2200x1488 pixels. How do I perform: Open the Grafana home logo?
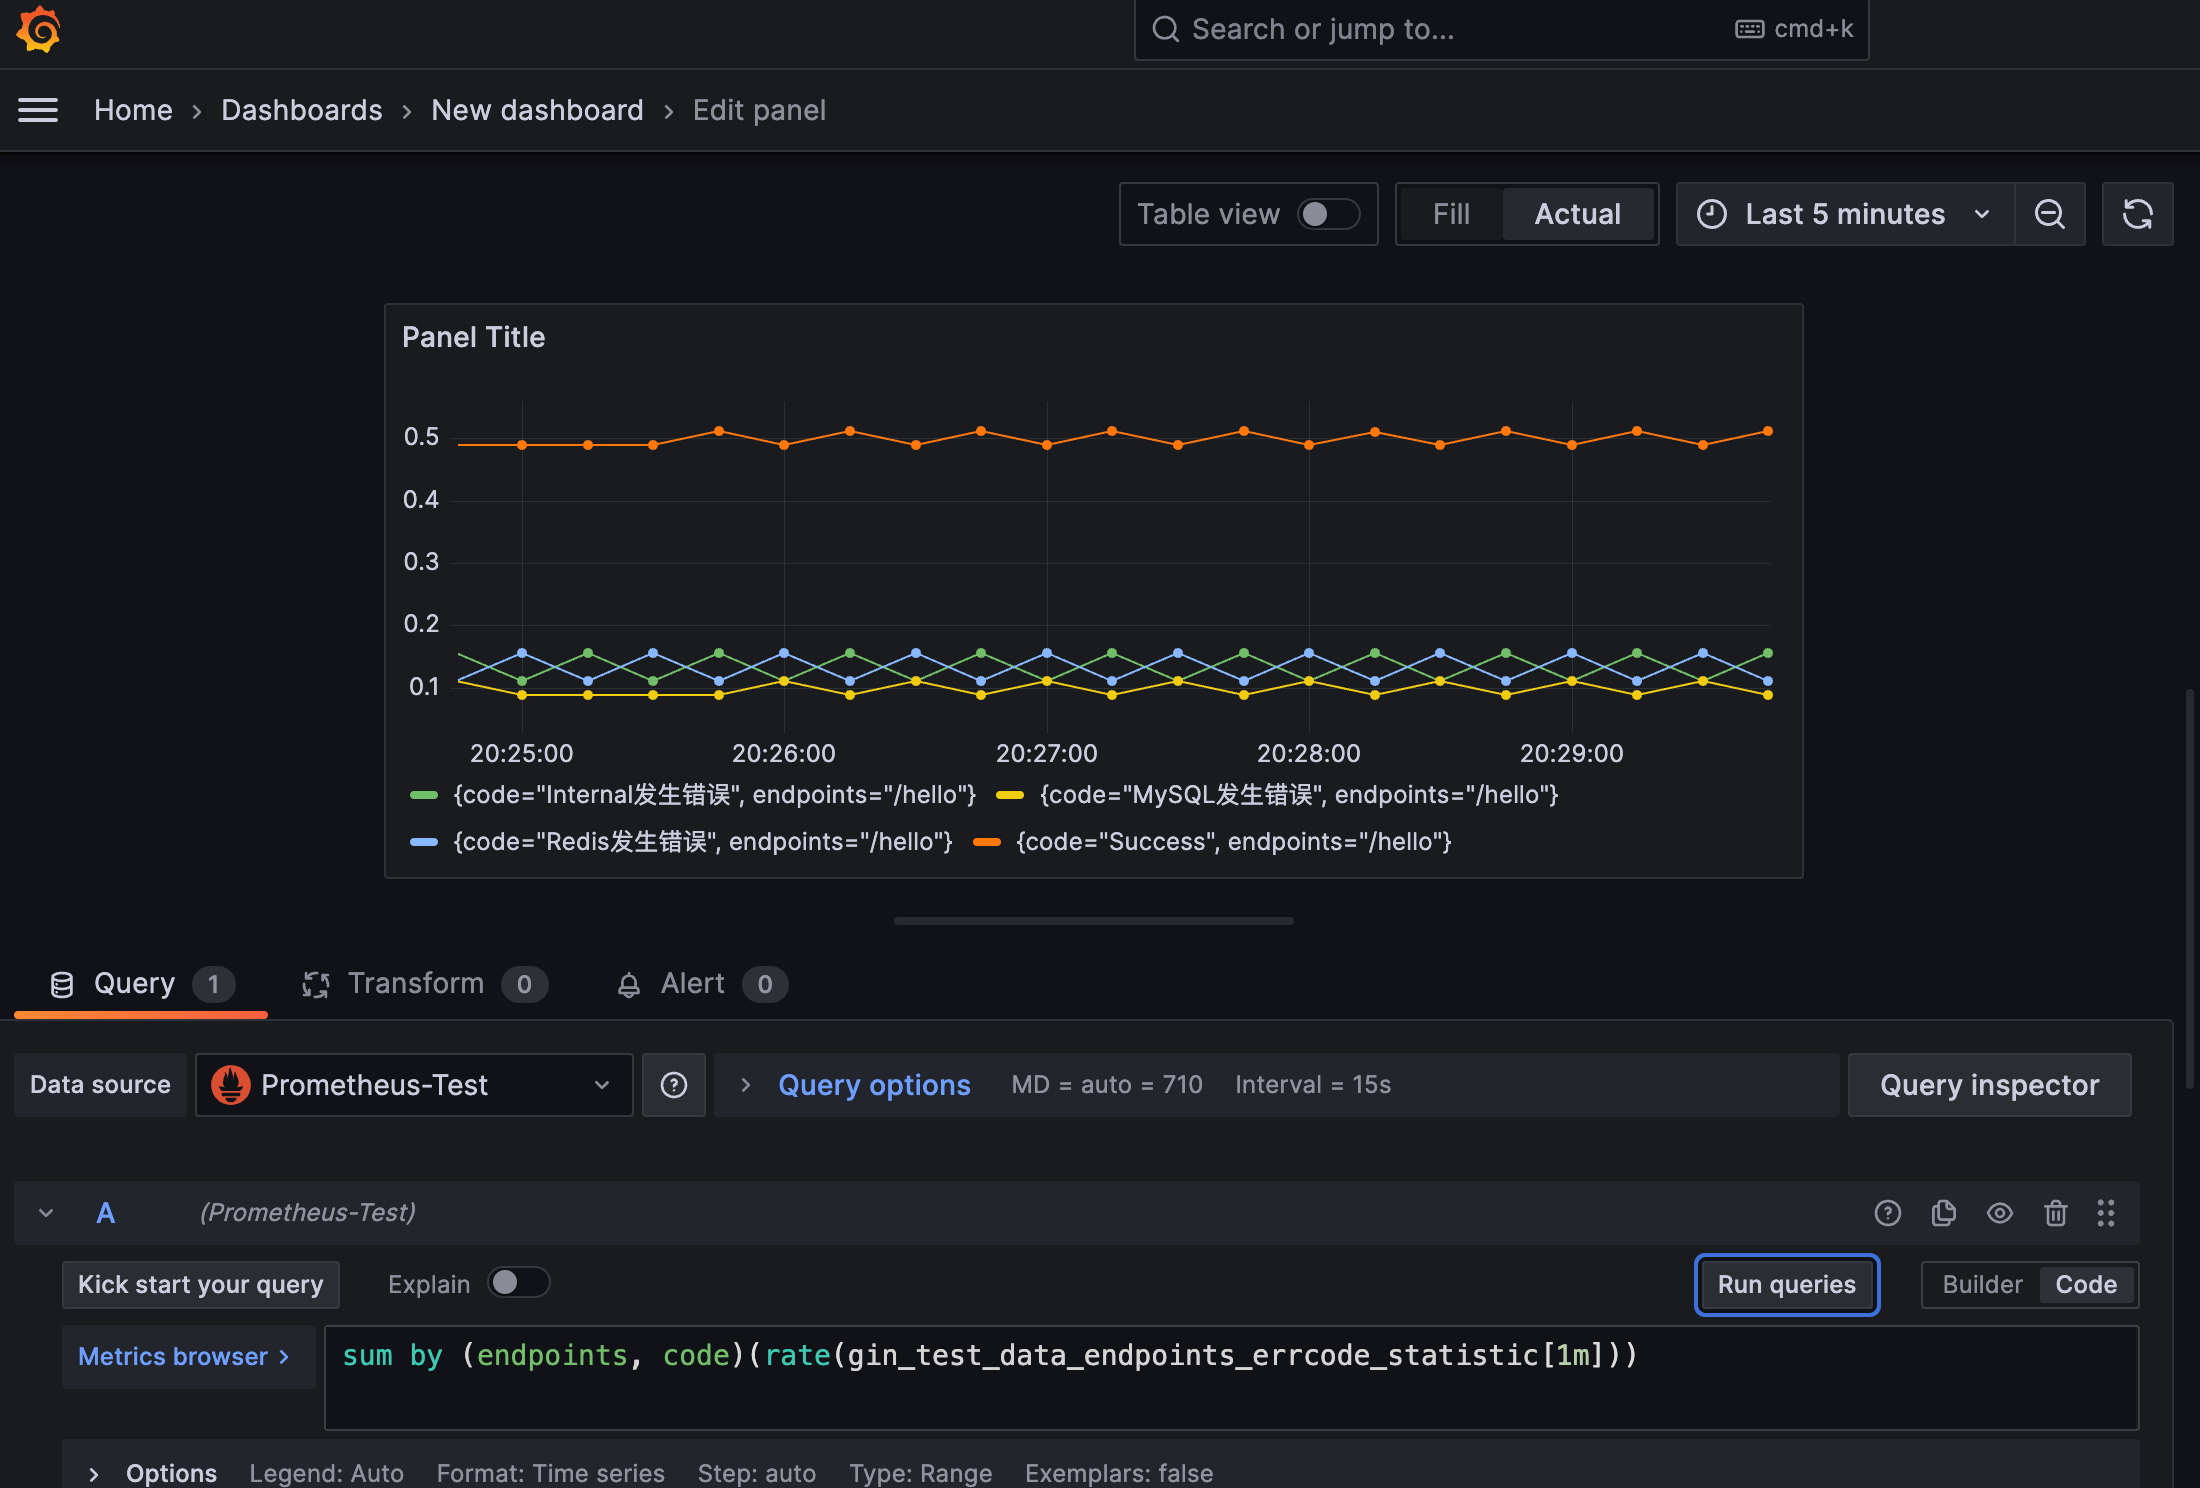pos(38,29)
